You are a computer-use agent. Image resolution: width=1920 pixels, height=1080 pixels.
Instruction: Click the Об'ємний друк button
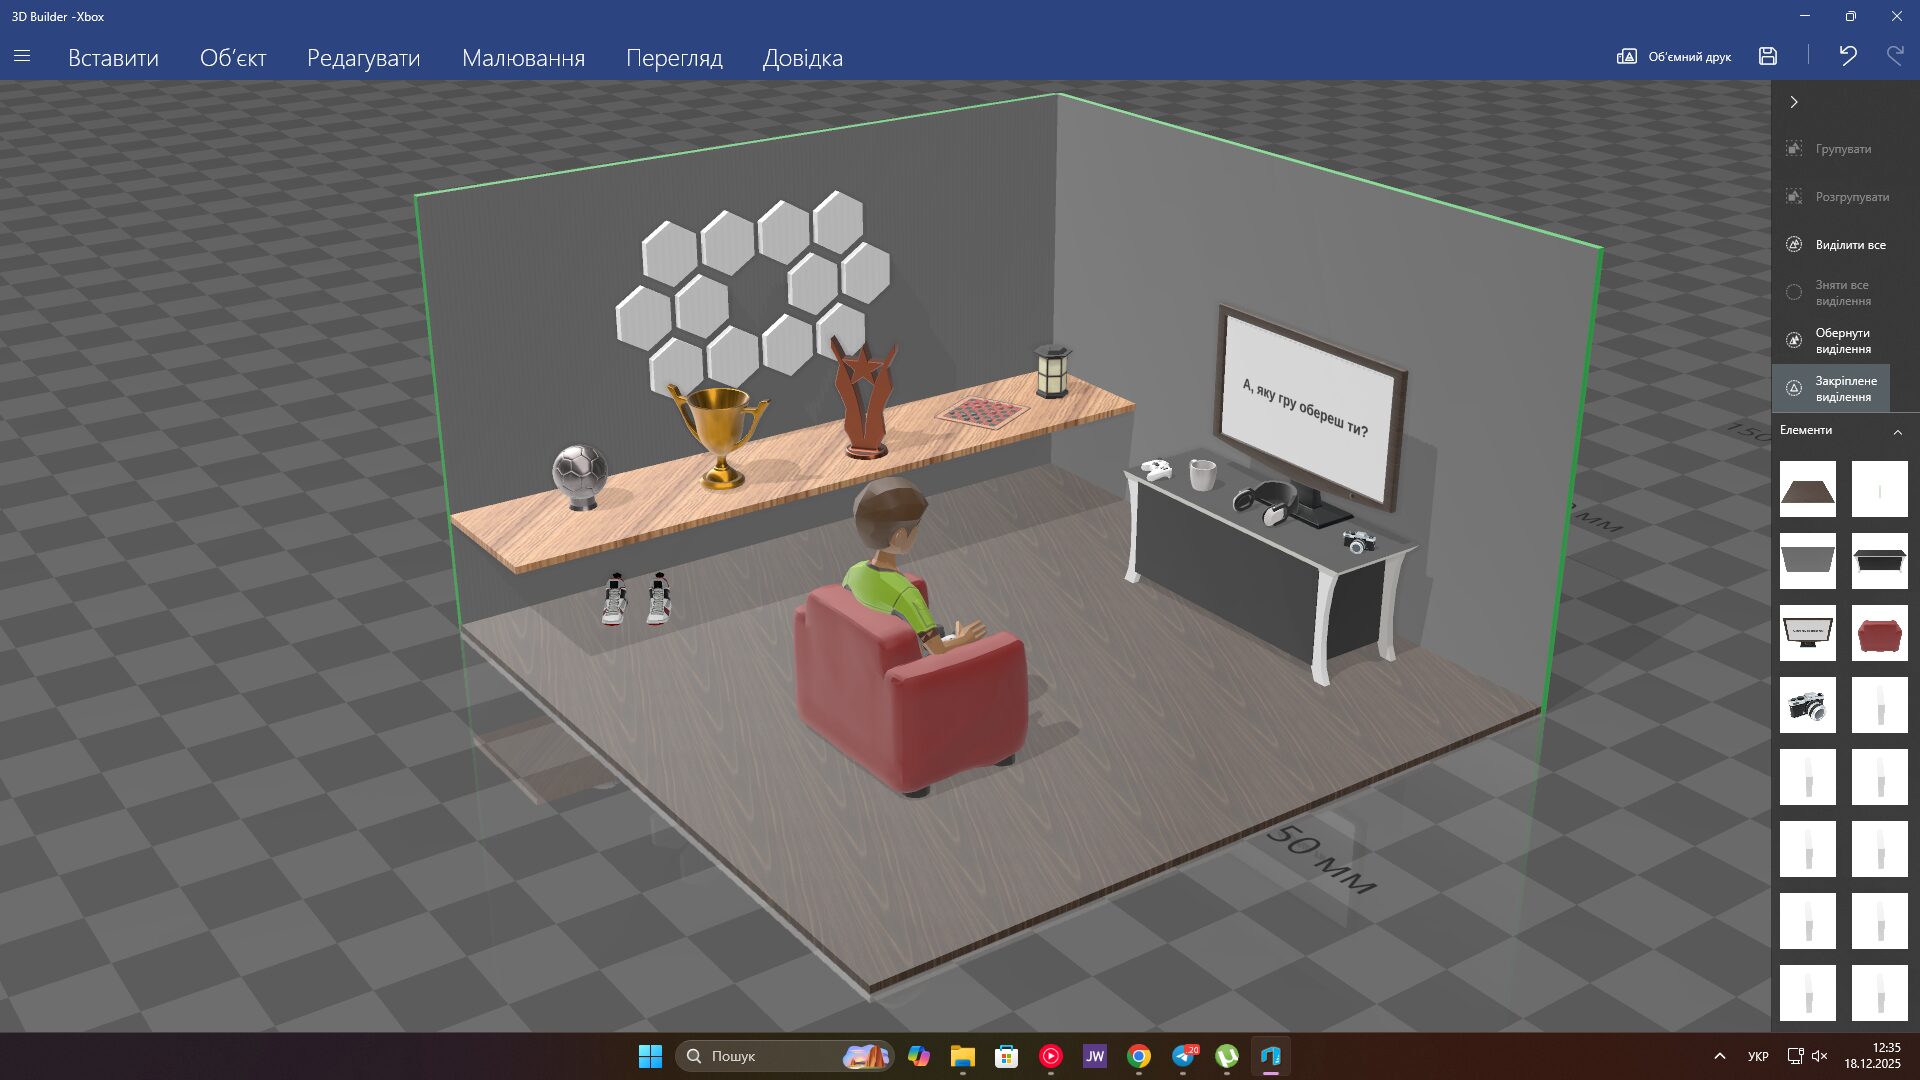click(x=1674, y=57)
